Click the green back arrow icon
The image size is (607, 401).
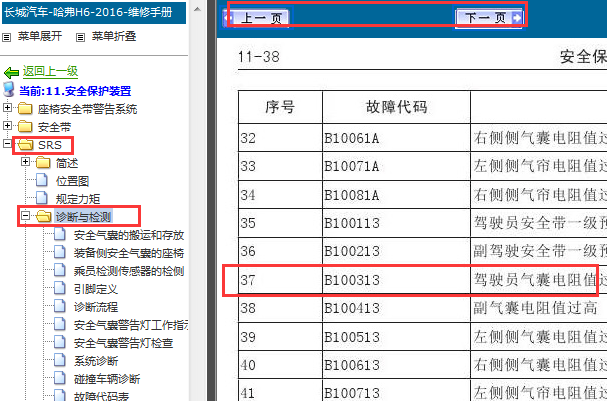pos(11,72)
